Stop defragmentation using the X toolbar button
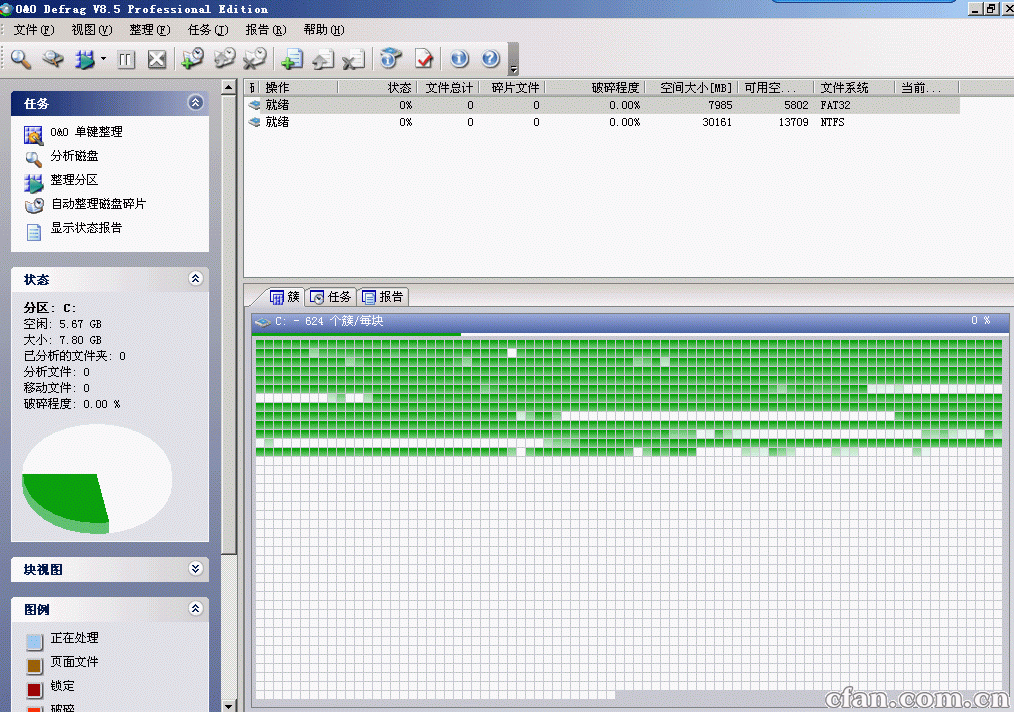 (x=157, y=60)
